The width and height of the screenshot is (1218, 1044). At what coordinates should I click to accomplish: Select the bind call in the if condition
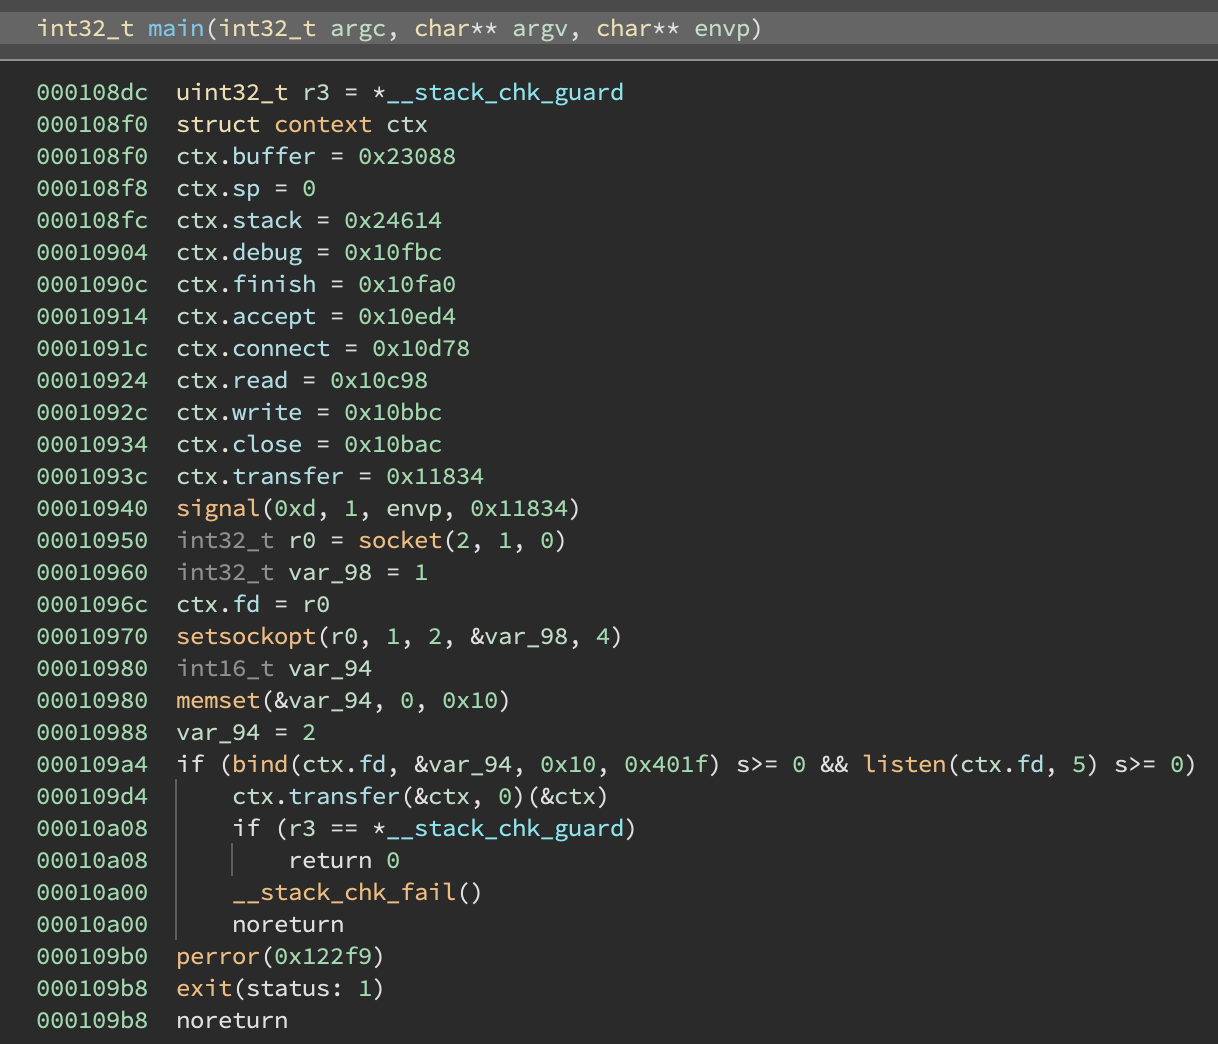point(260,764)
